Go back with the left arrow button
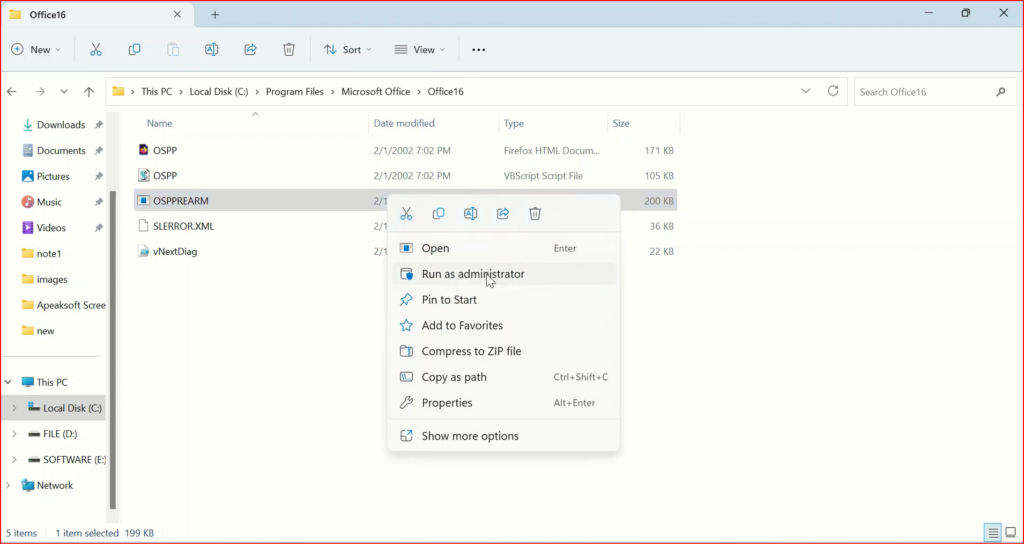The height and width of the screenshot is (544, 1024). click(x=12, y=91)
